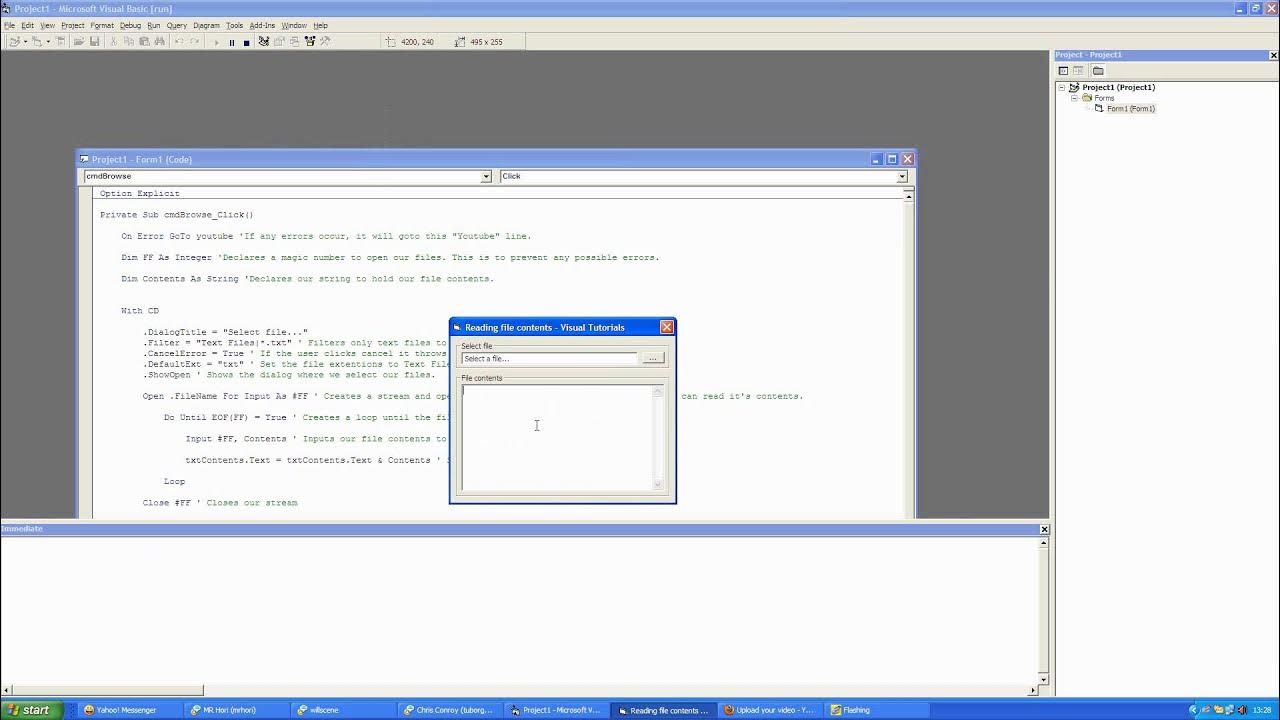Screen dimensions: 1280x720
Task: Open the Edit menu
Action: click(x=28, y=25)
